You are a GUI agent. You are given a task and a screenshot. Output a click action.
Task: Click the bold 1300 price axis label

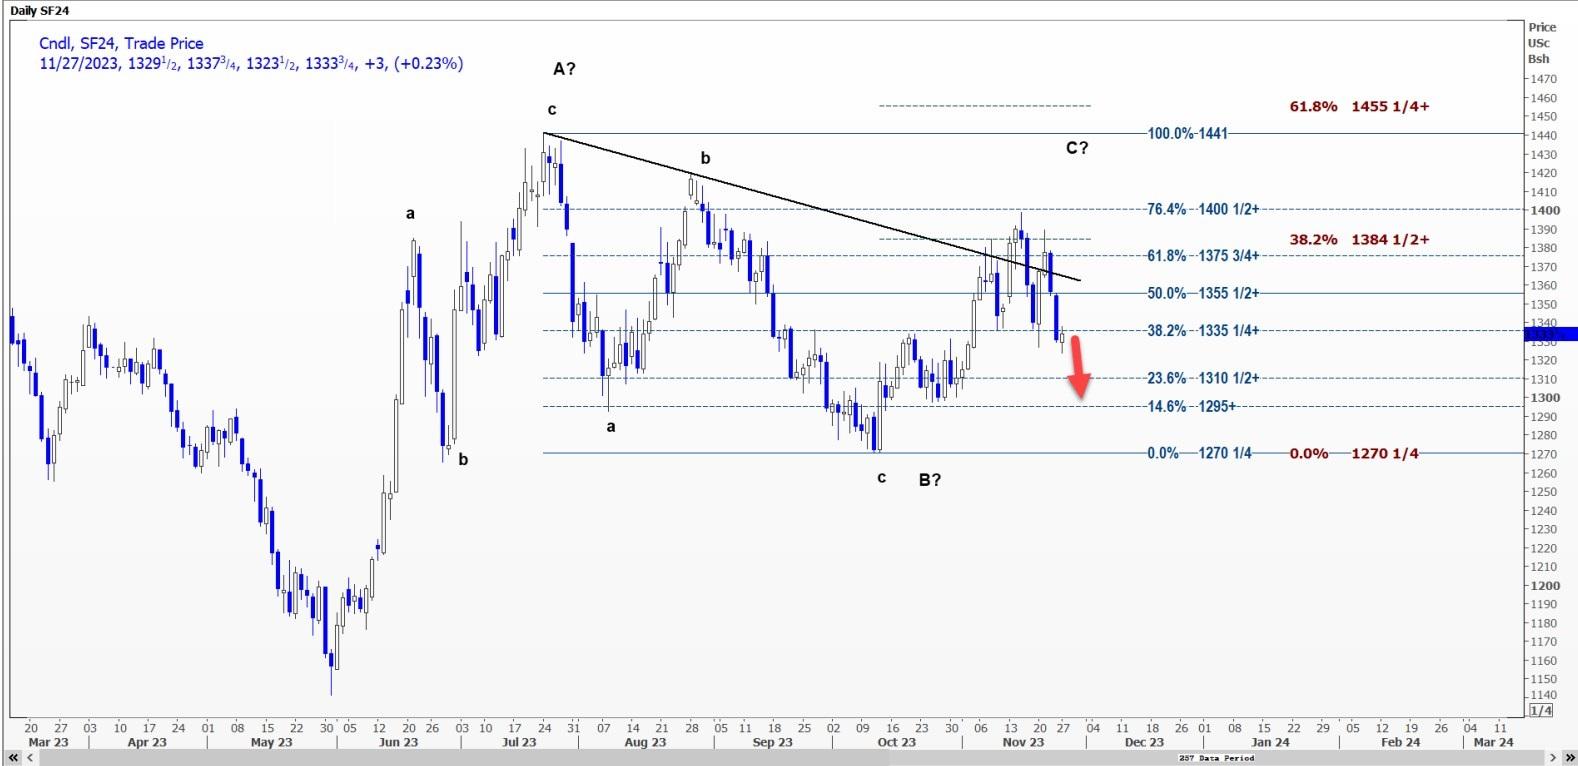tap(1544, 398)
